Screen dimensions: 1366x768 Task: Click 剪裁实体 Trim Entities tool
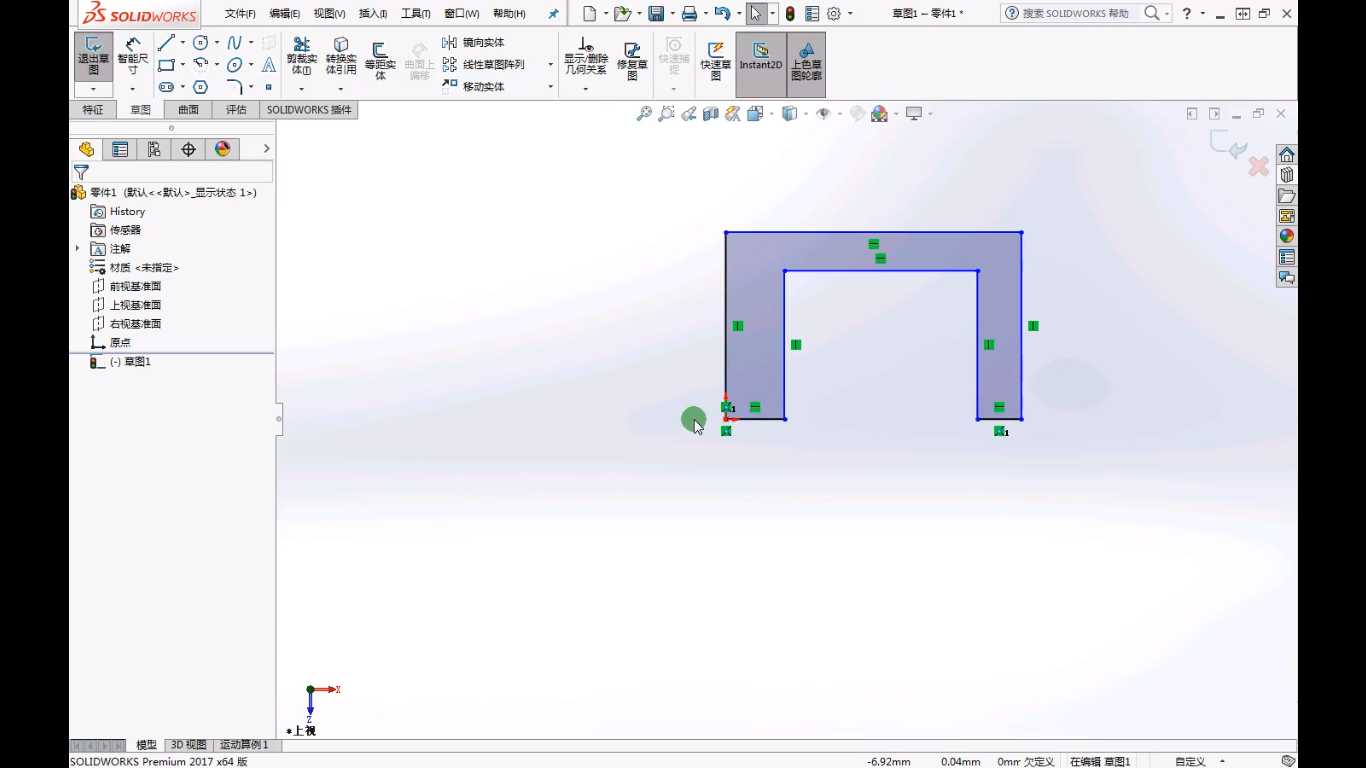coord(301,57)
